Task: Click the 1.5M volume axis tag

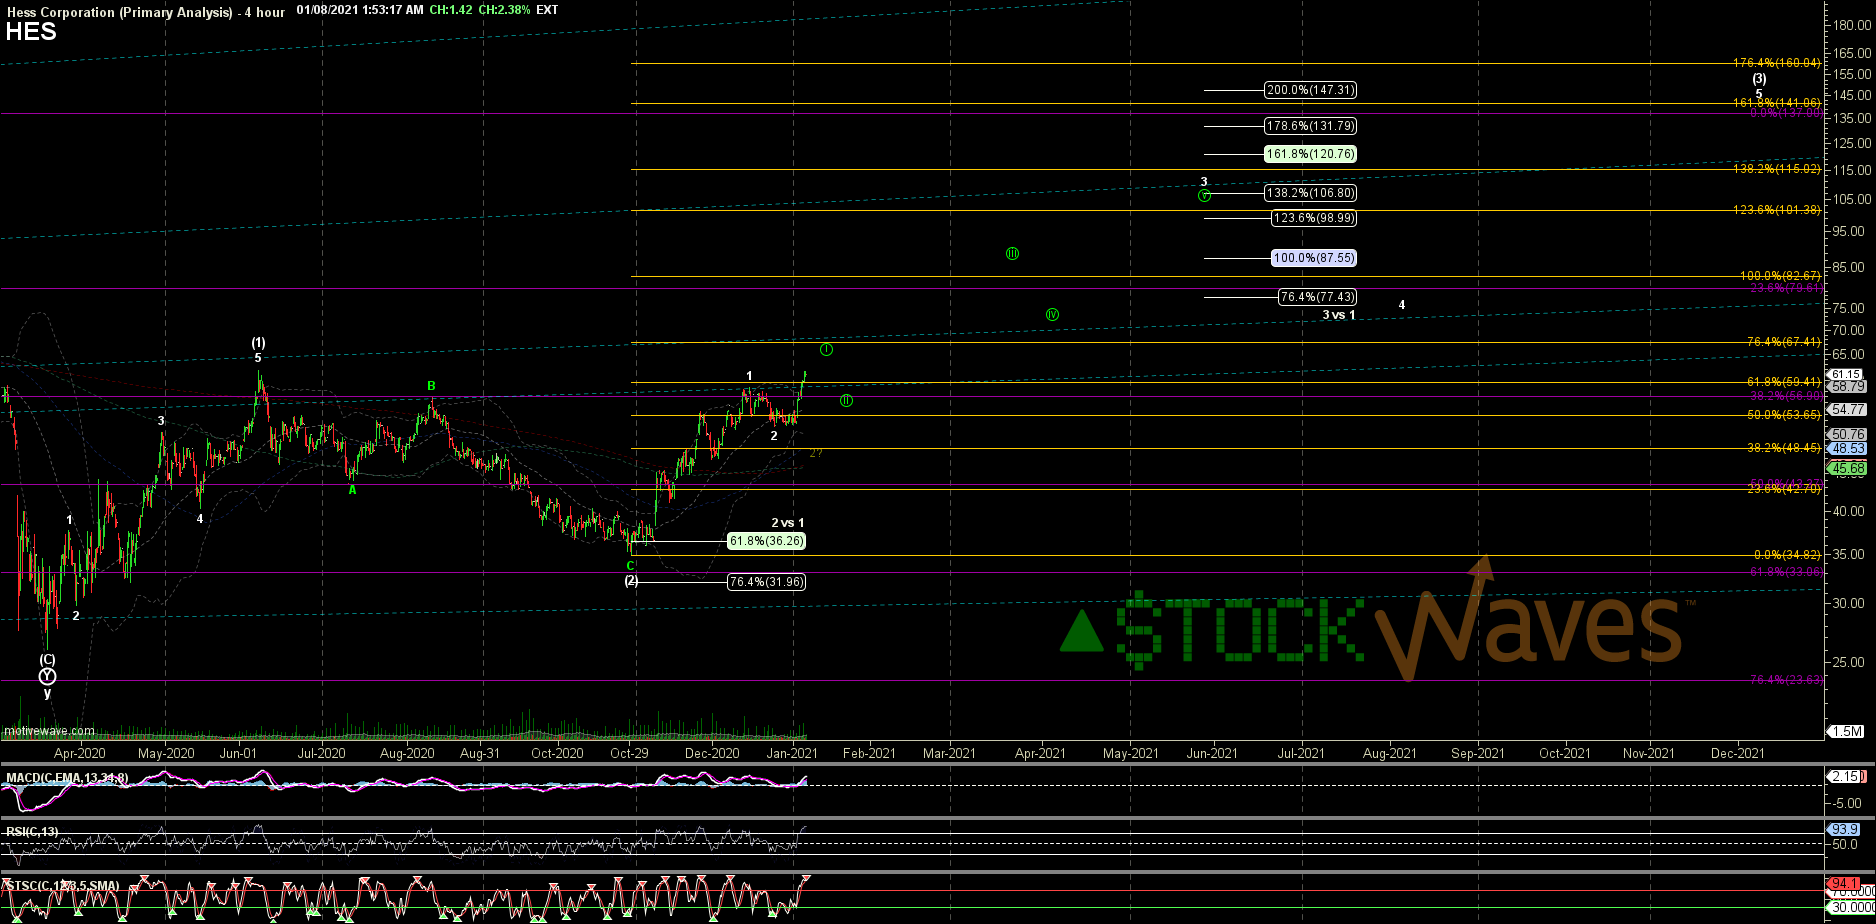Action: tap(1846, 731)
